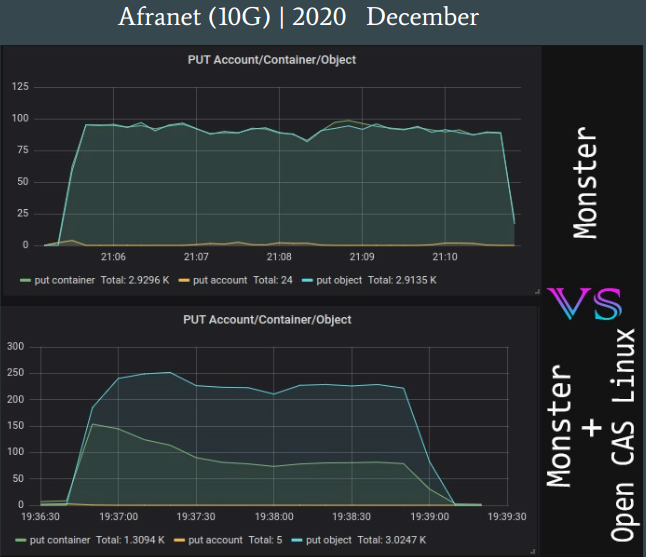Toggle put account series in bottom legend
The image size is (646, 557).
click(x=215, y=540)
